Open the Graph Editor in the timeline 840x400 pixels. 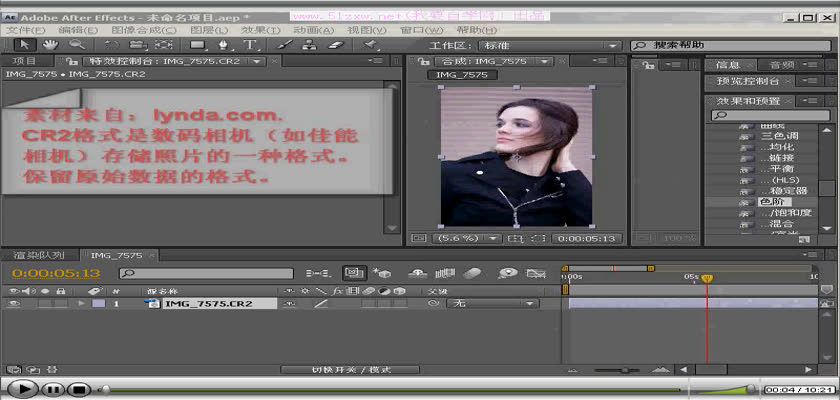click(x=535, y=274)
